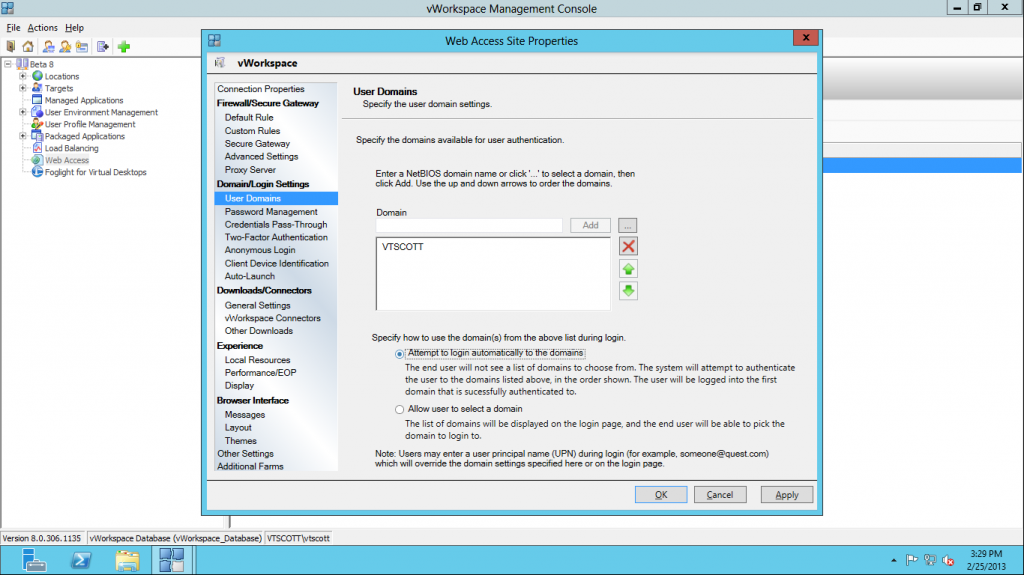Image resolution: width=1024 pixels, height=575 pixels.
Task: Go to Connection Properties page
Action: (261, 89)
